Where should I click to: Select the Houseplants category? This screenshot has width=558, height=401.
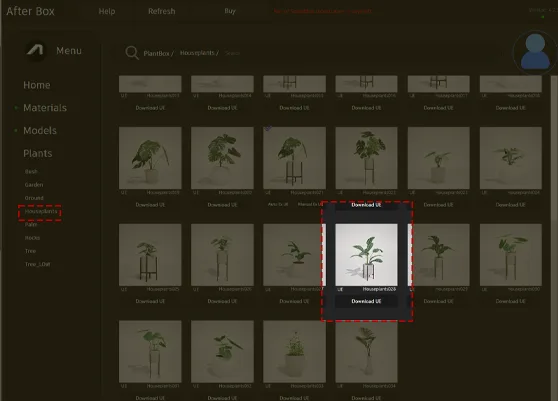pos(41,211)
